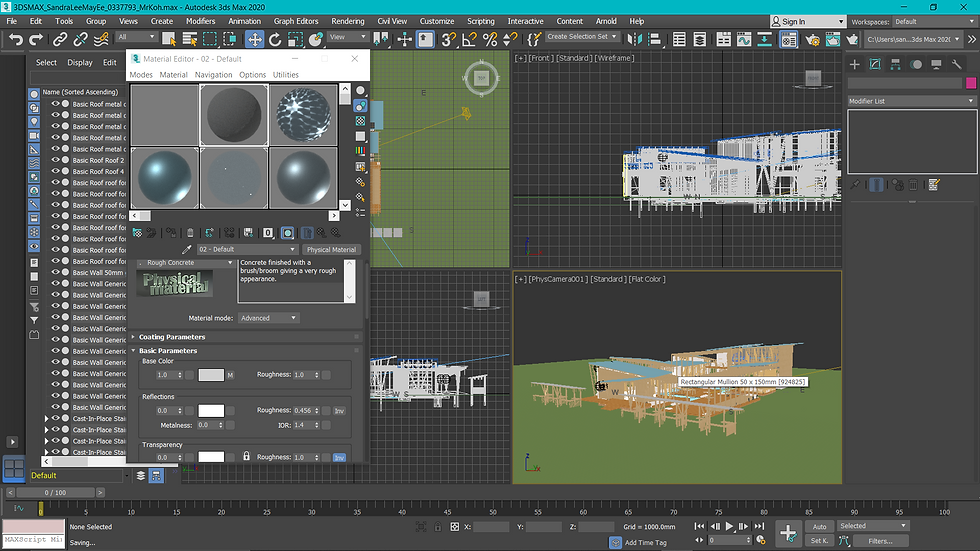Click the Render Production teapot icon
This screenshot has width=980, height=551.
[x=852, y=39]
